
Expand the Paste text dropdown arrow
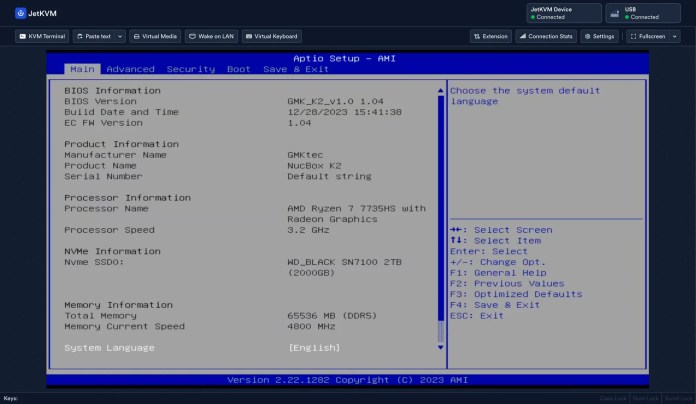click(x=120, y=36)
